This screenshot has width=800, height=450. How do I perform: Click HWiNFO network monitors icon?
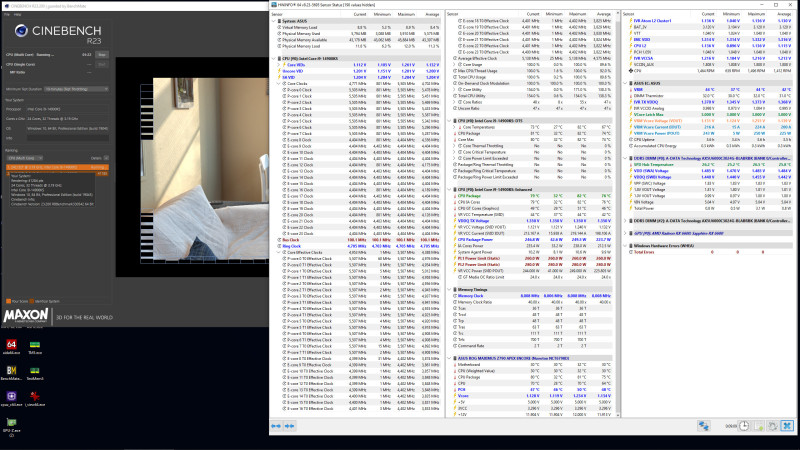pyautogui.click(x=704, y=426)
